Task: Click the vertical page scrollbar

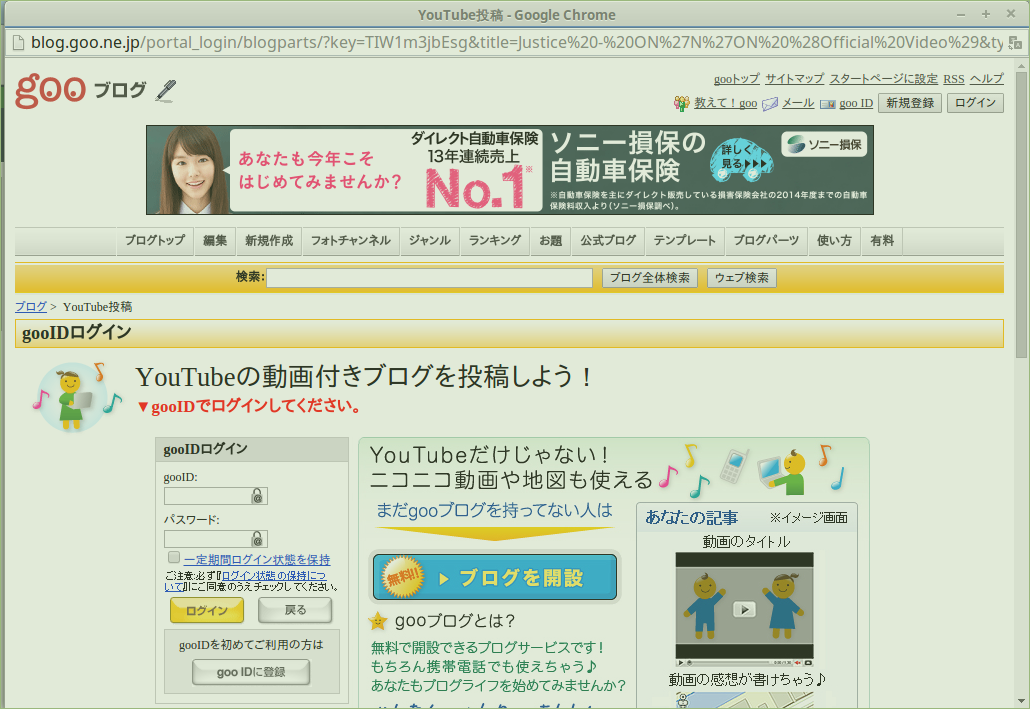Action: 1021,216
